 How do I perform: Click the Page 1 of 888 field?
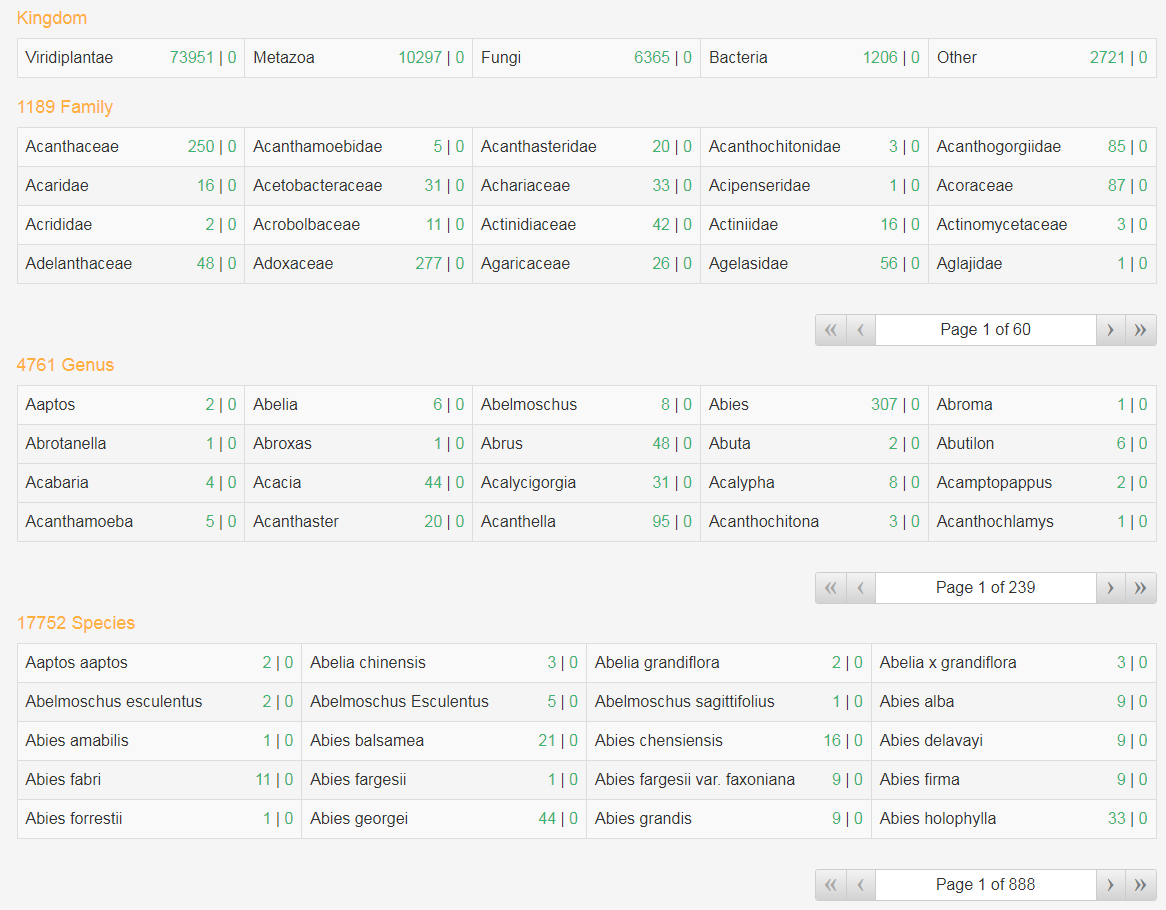[x=985, y=885]
